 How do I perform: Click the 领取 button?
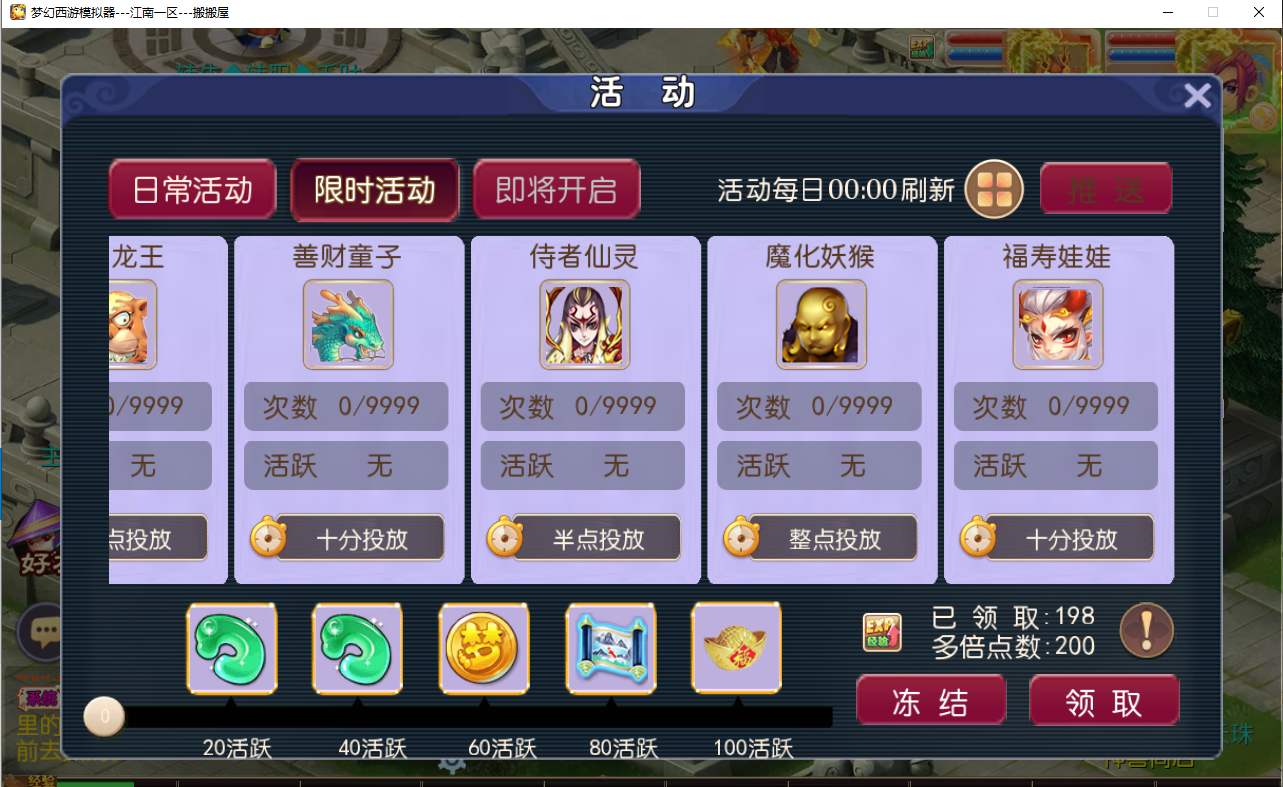(1104, 702)
